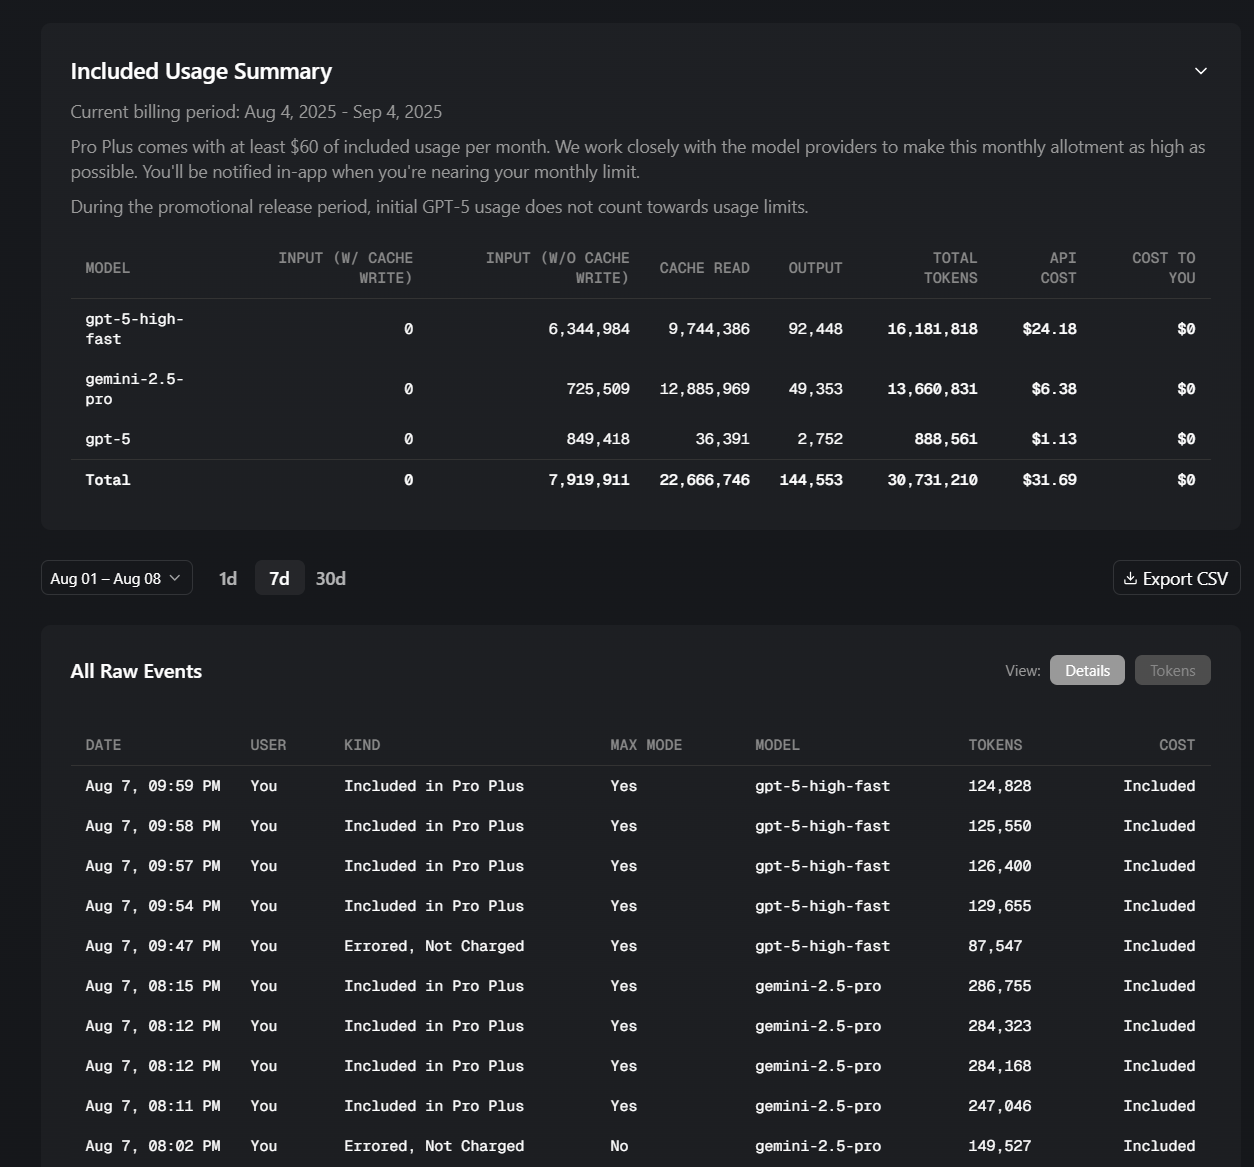Click the MAX MODE column header
Viewport: 1254px width, 1167px height.
click(x=646, y=745)
